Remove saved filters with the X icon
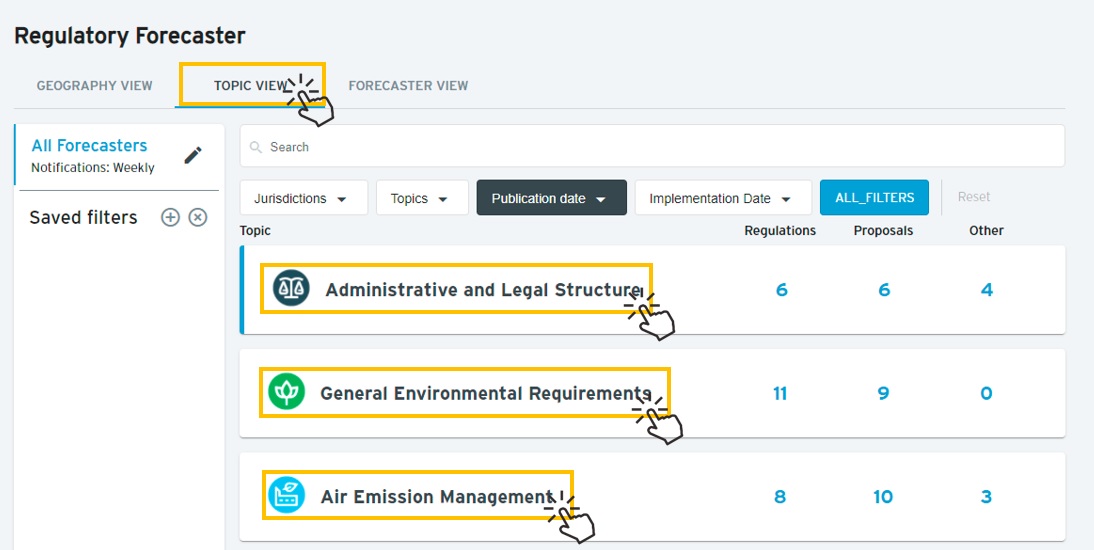 (x=198, y=218)
